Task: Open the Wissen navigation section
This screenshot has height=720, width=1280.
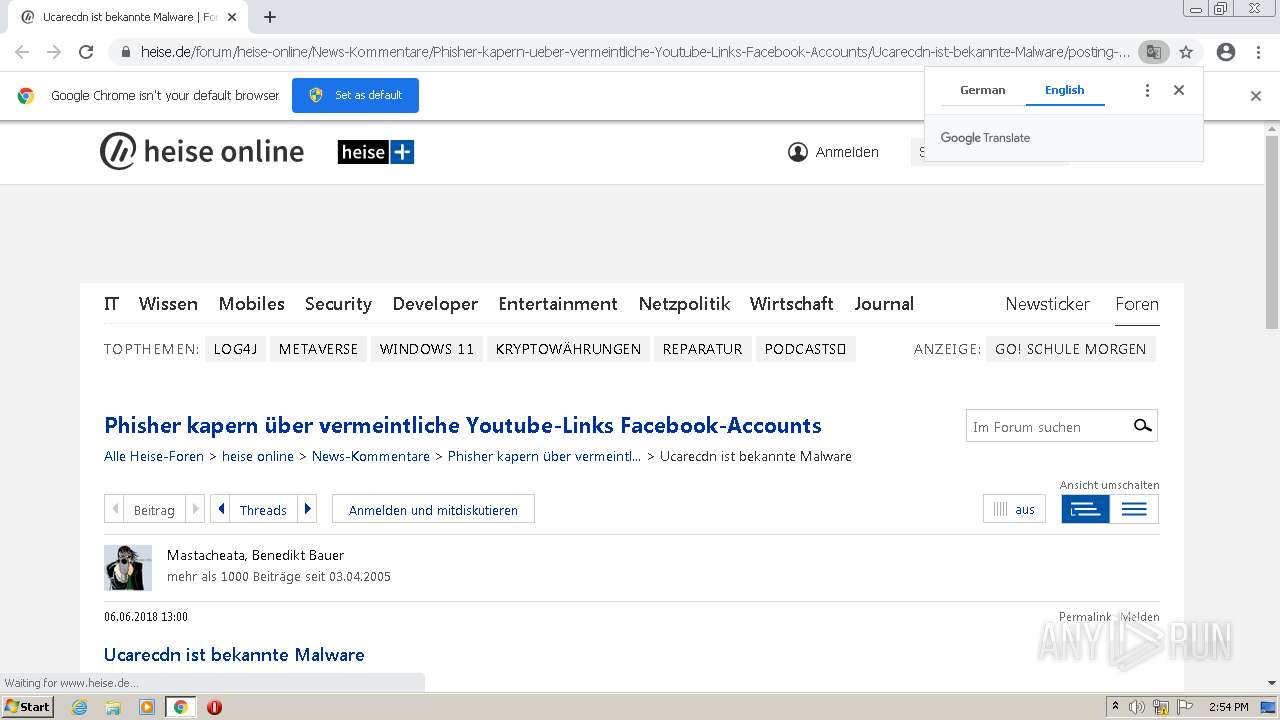Action: (x=168, y=304)
